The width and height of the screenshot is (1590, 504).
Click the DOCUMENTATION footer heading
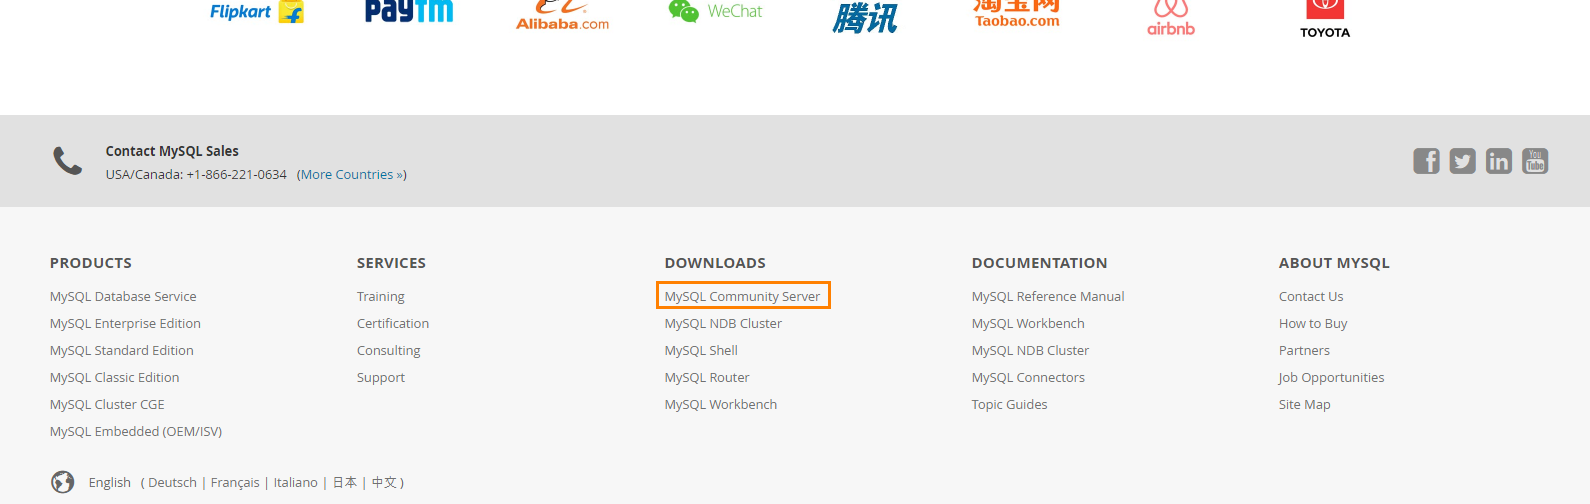(x=1039, y=263)
